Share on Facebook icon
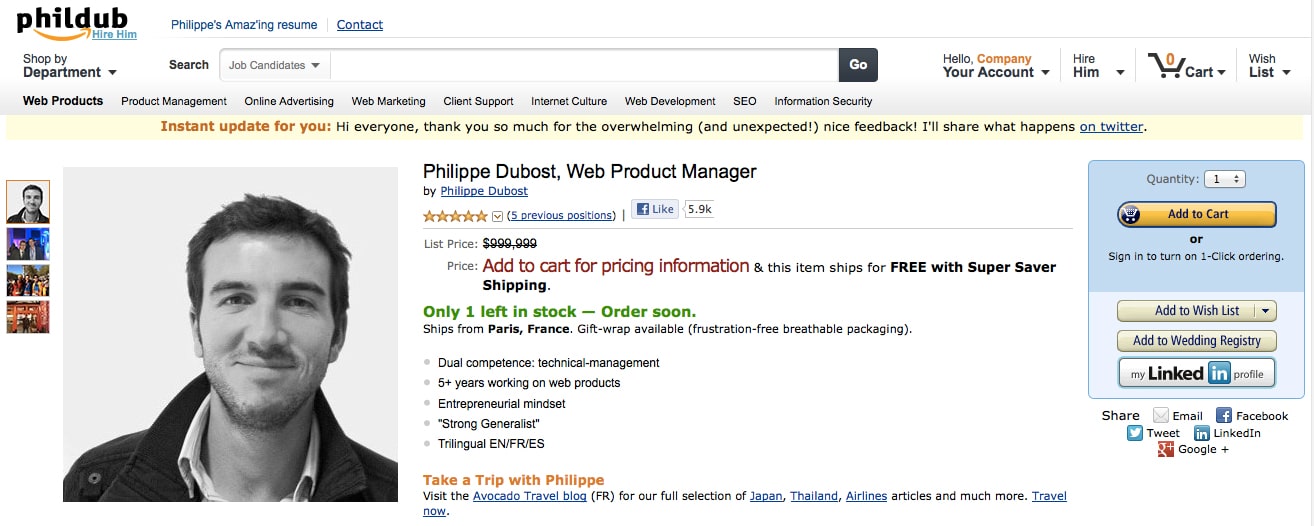 [1224, 416]
